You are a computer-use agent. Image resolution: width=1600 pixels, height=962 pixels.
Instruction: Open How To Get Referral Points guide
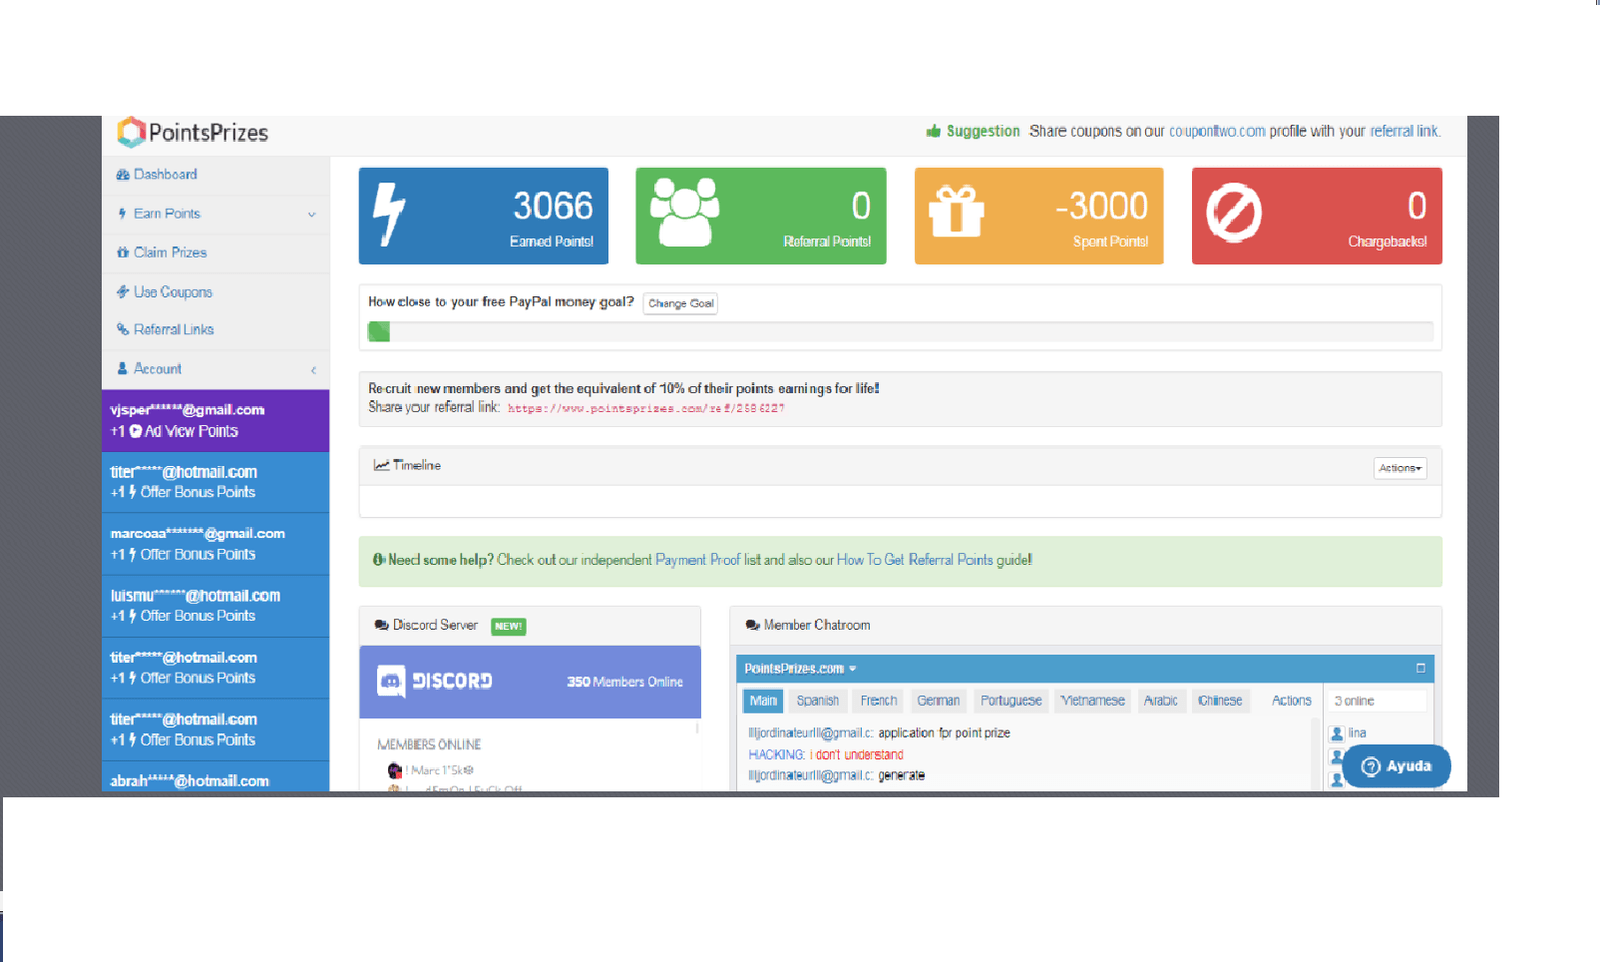[915, 560]
